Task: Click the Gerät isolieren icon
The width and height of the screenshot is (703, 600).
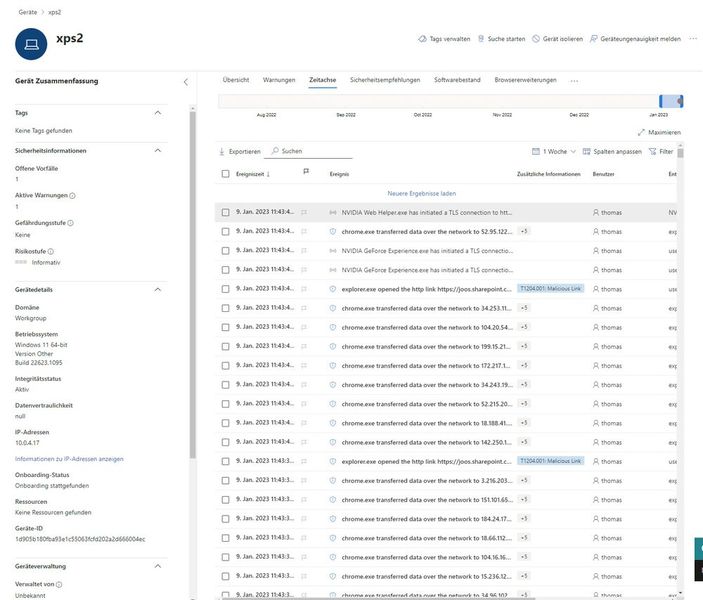Action: 537,39
